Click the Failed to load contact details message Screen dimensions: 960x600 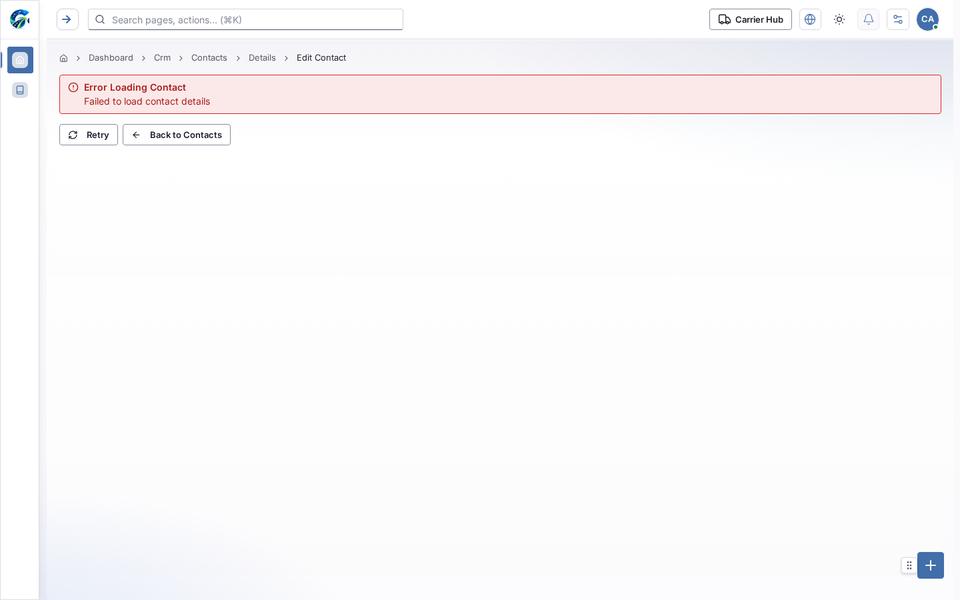pos(147,102)
